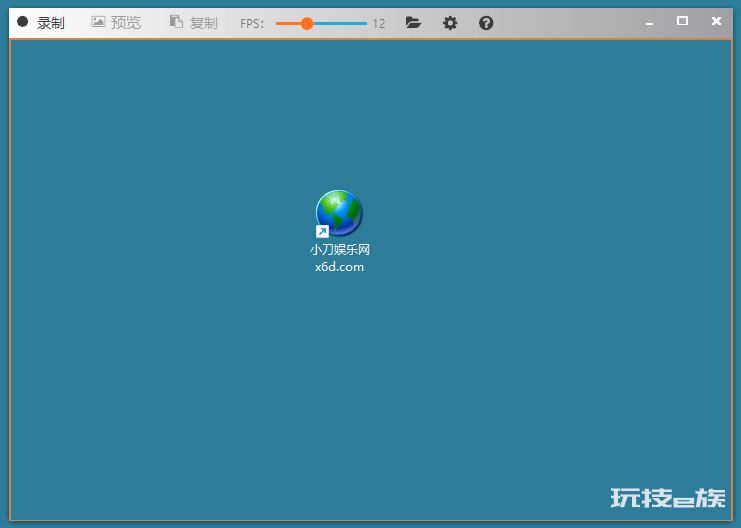Open settings via the gear icon
Viewport: 741px width, 528px height.
tap(450, 23)
